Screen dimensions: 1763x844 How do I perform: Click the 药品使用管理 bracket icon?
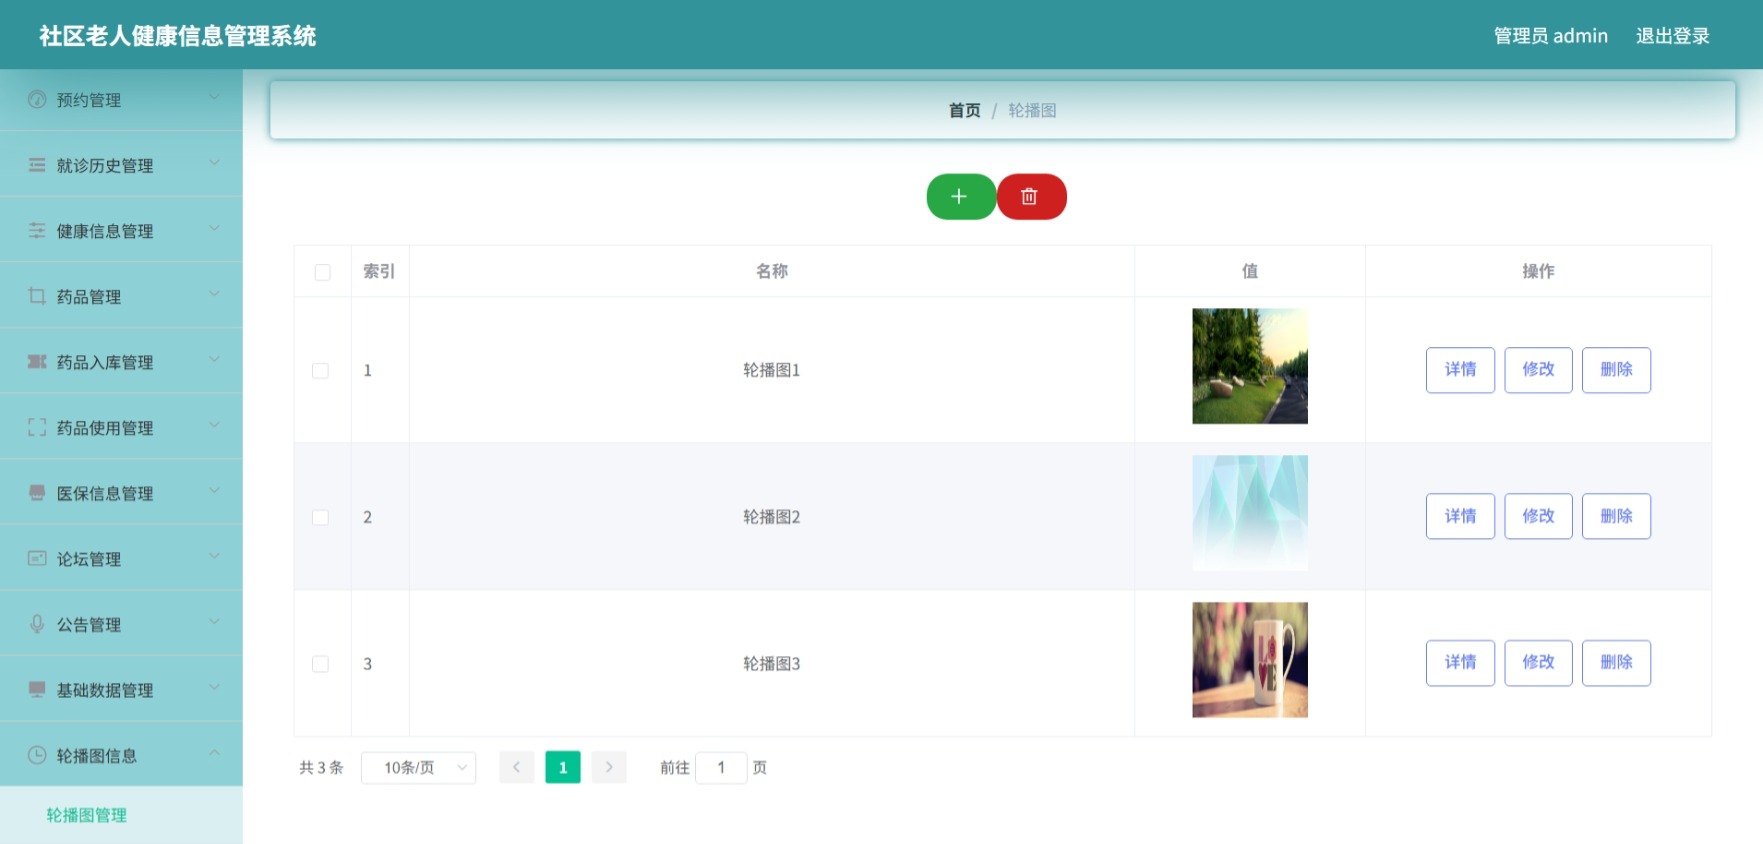37,427
